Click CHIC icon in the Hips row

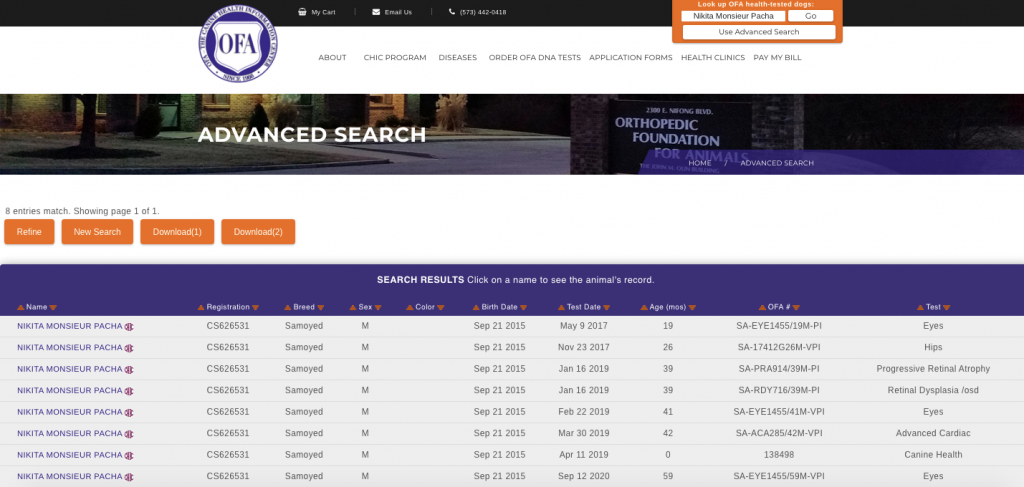[129, 348]
